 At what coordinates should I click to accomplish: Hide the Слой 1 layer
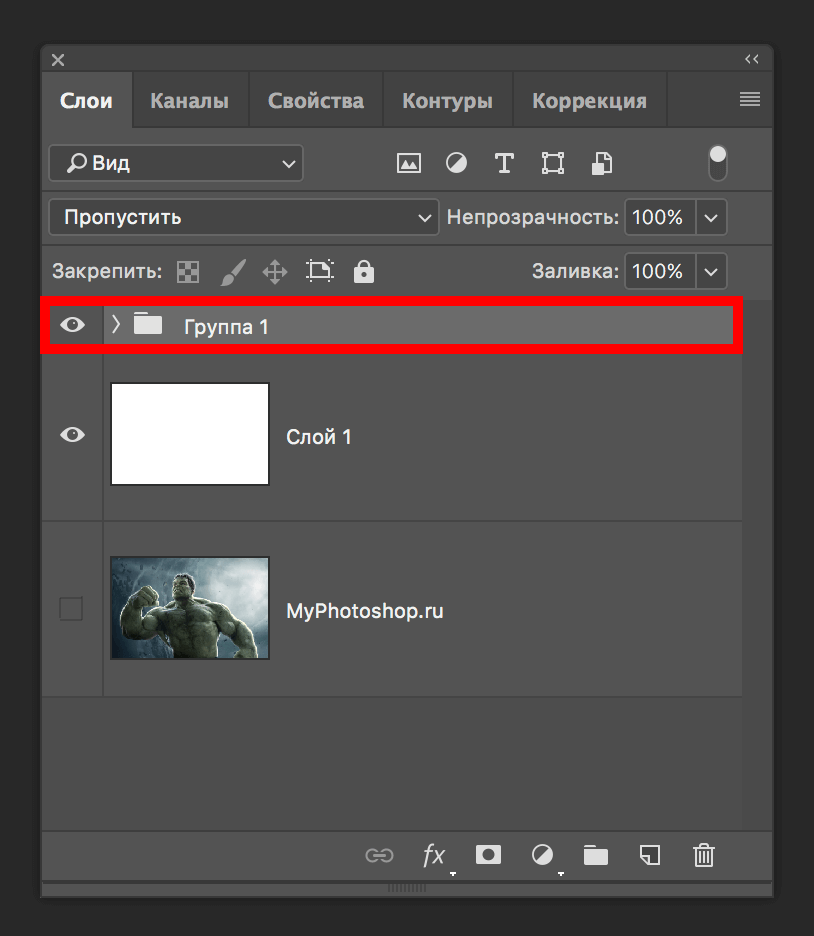pos(72,435)
